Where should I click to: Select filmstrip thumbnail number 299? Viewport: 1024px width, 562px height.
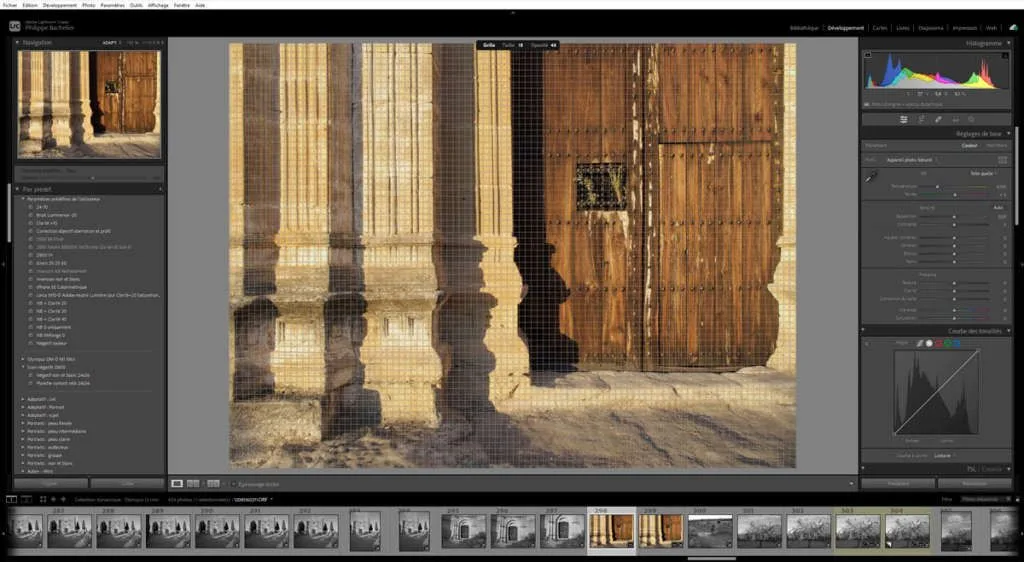click(660, 530)
